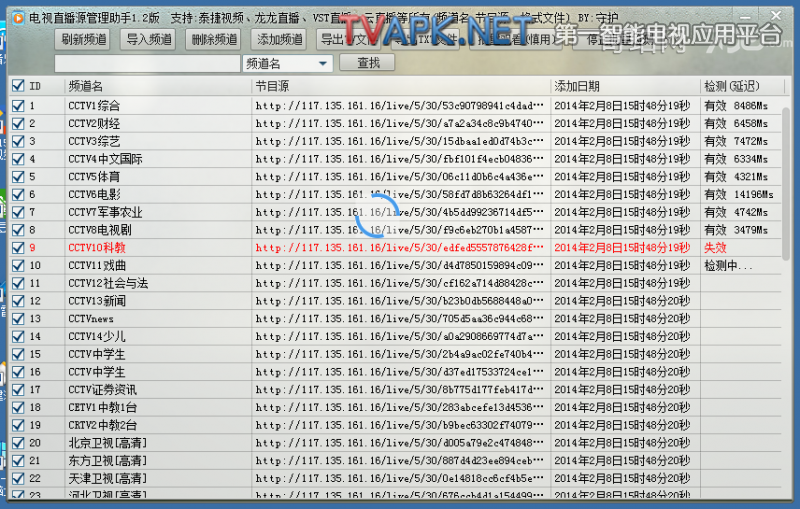The height and width of the screenshot is (509, 800).
Task: Select the 北京卫视[高清] channel name
Action: pyautogui.click(x=108, y=443)
